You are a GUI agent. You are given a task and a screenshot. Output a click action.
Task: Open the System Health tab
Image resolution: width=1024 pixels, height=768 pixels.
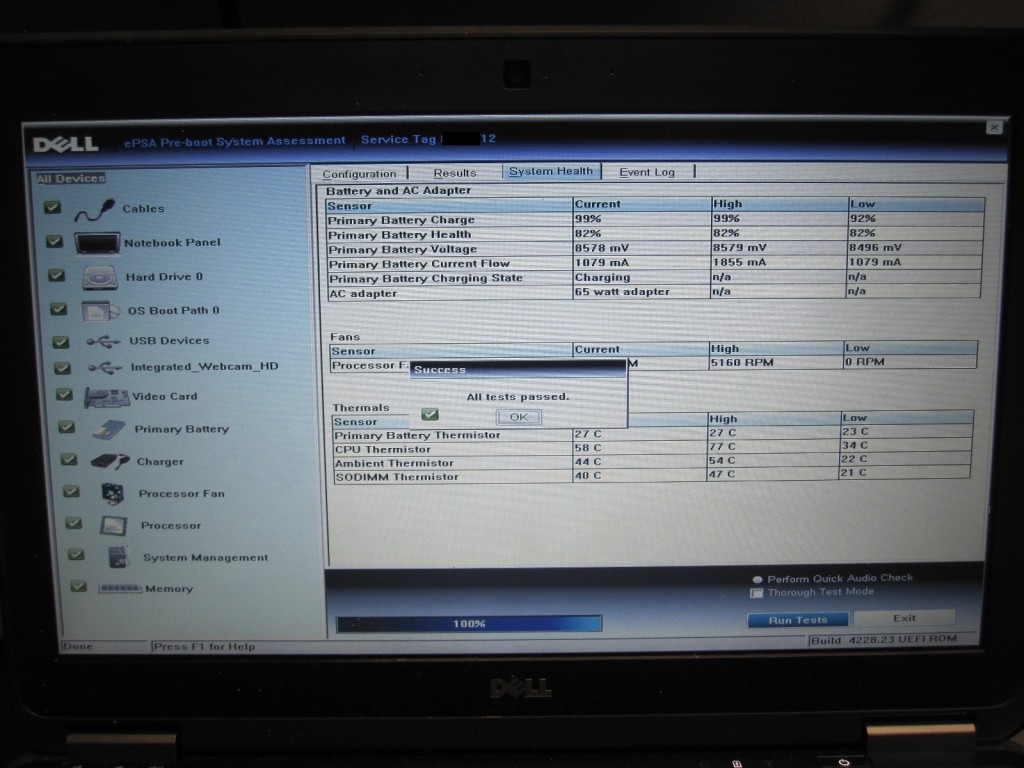coord(551,171)
